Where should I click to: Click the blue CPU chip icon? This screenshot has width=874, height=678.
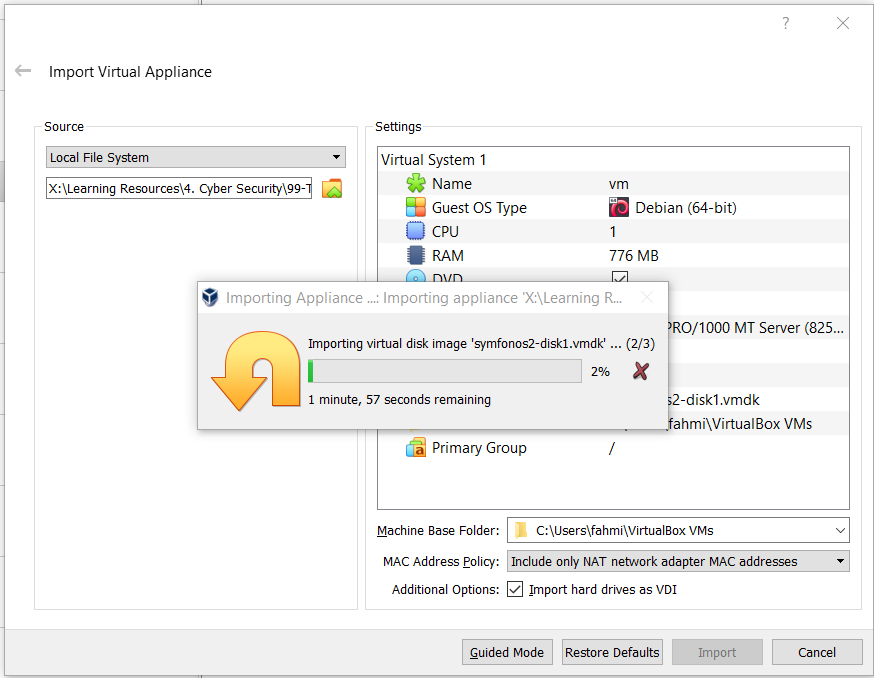[415, 231]
